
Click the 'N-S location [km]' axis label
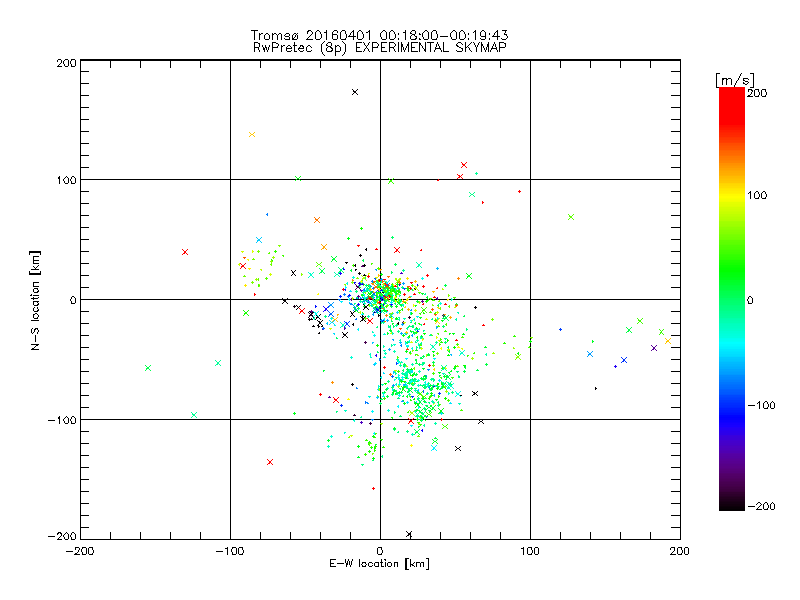pos(35,301)
